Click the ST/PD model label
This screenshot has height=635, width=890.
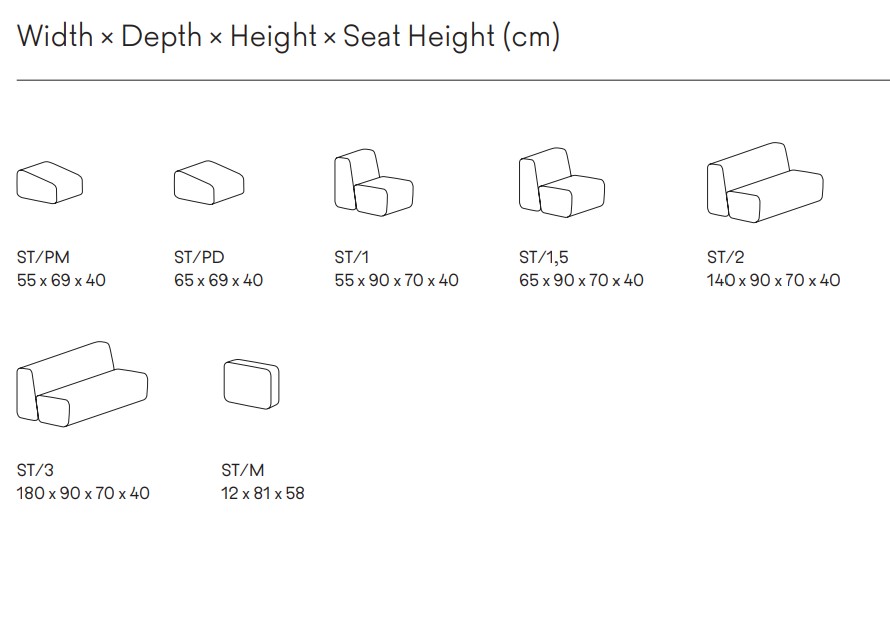click(x=199, y=257)
